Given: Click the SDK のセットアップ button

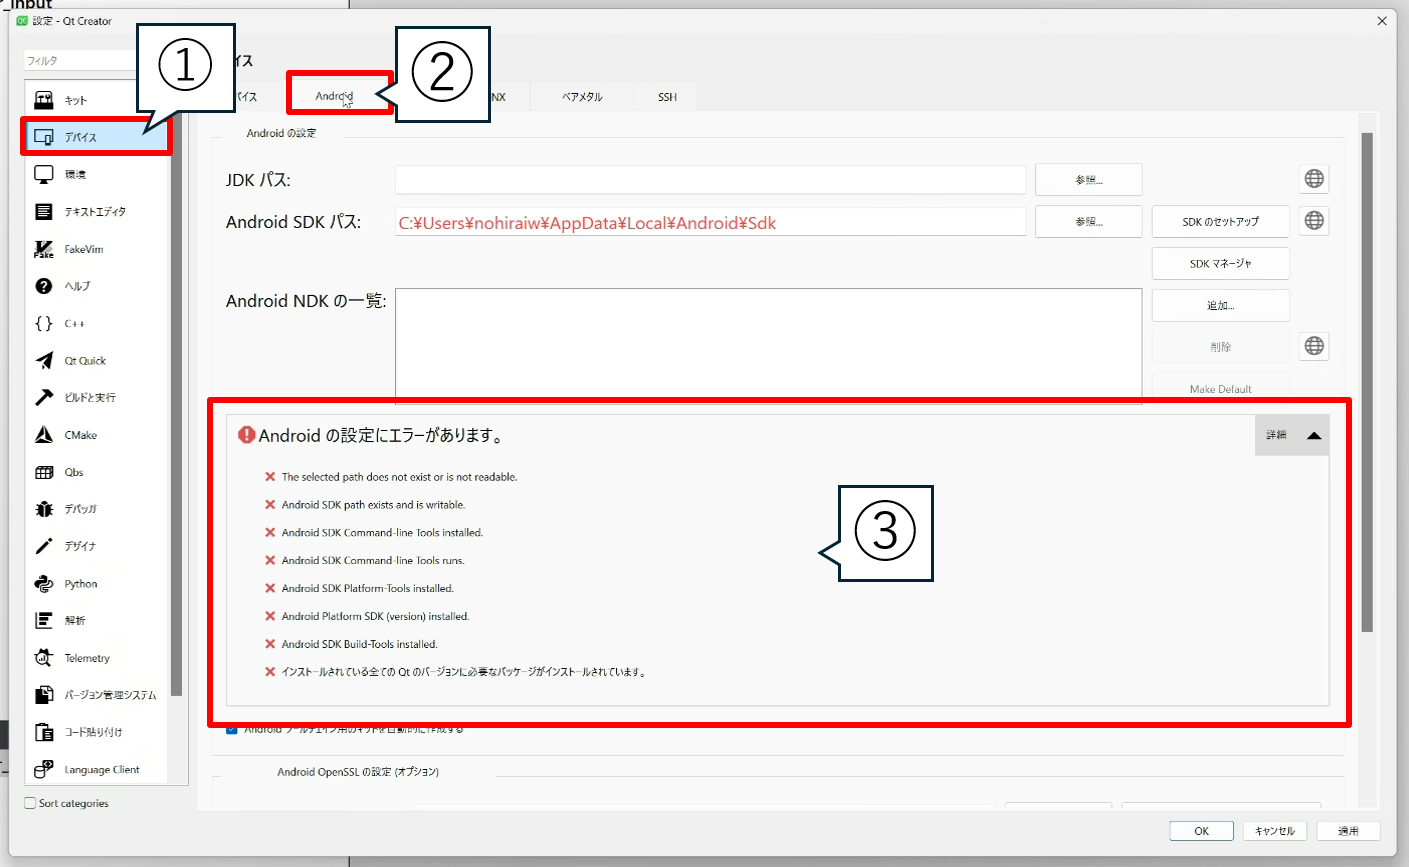Looking at the screenshot, I should click(x=1220, y=222).
